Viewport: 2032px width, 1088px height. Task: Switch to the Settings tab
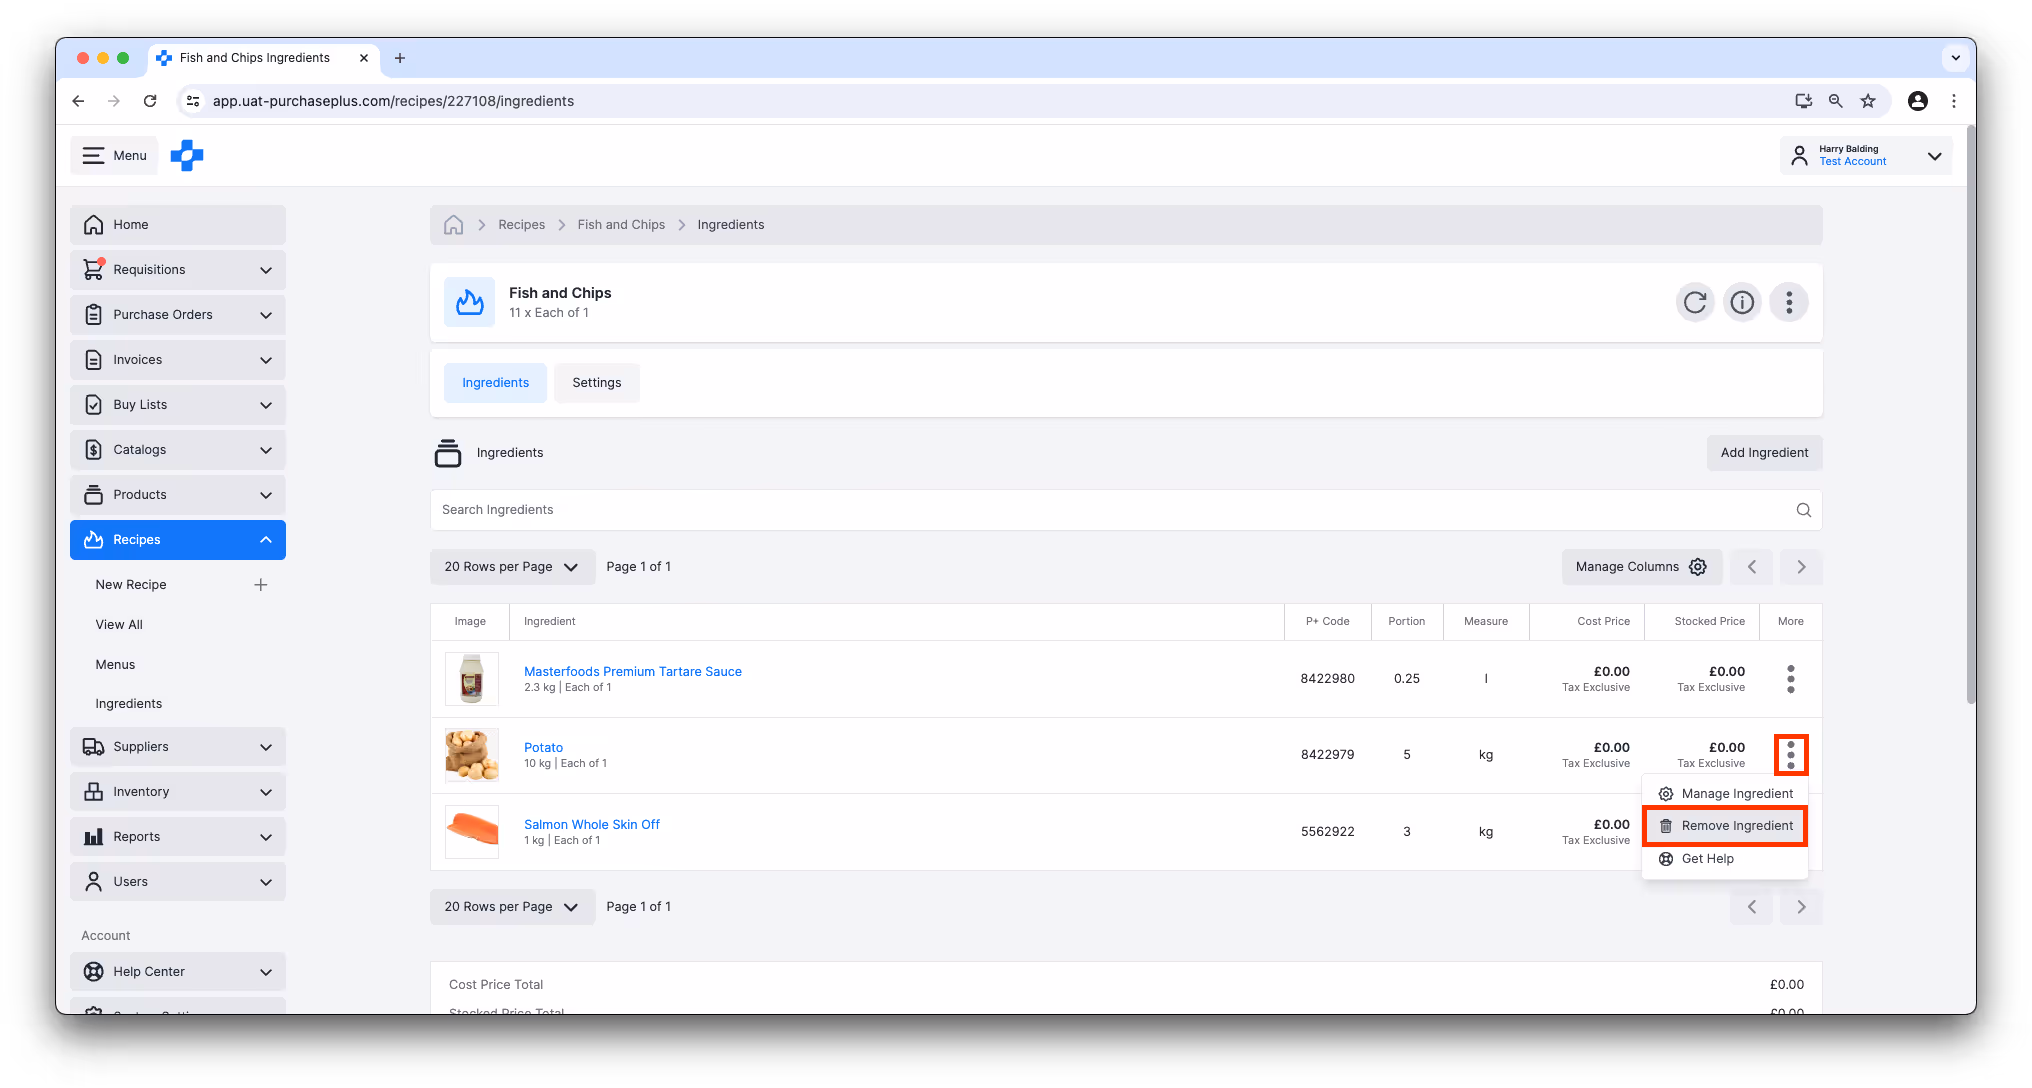tap(596, 383)
